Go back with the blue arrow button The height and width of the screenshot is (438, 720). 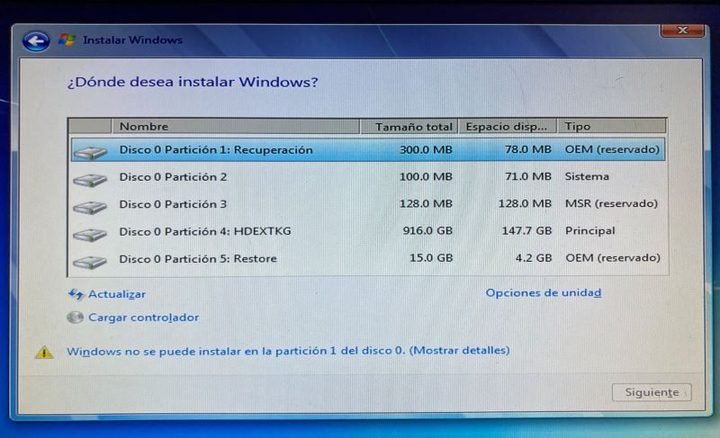pyautogui.click(x=36, y=41)
